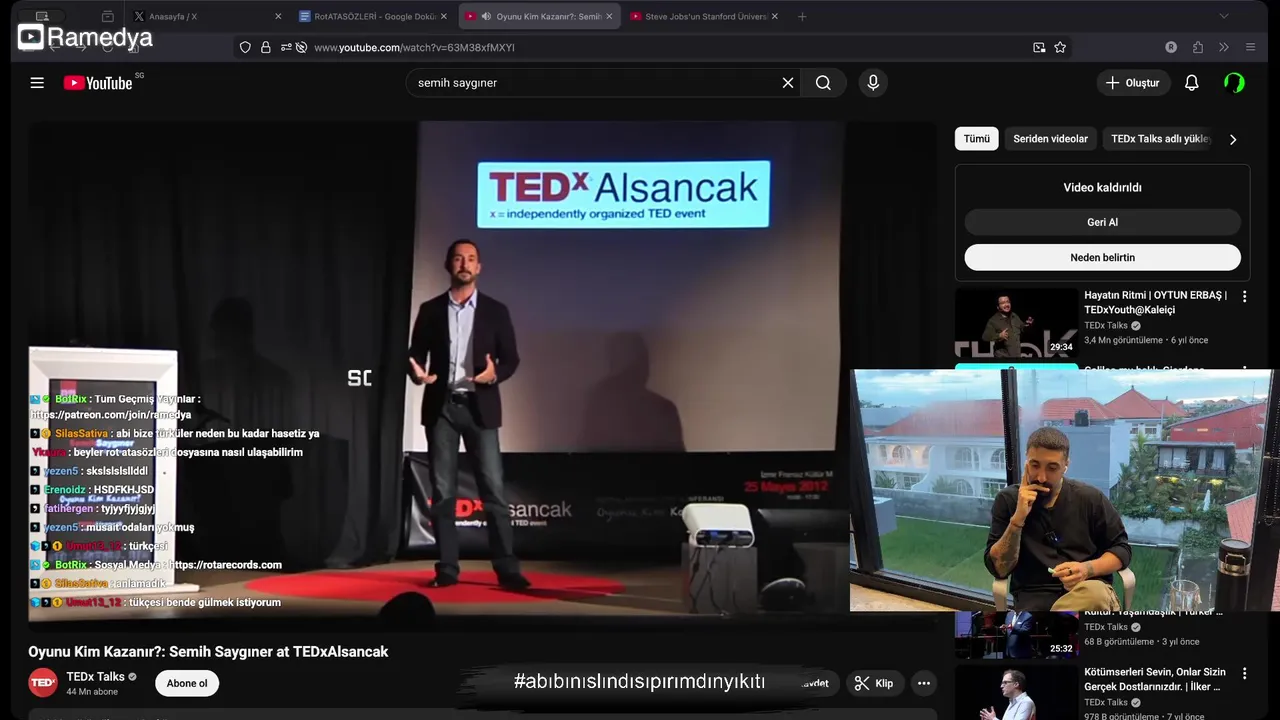Open more actions ellipsis under the video

[x=924, y=683]
